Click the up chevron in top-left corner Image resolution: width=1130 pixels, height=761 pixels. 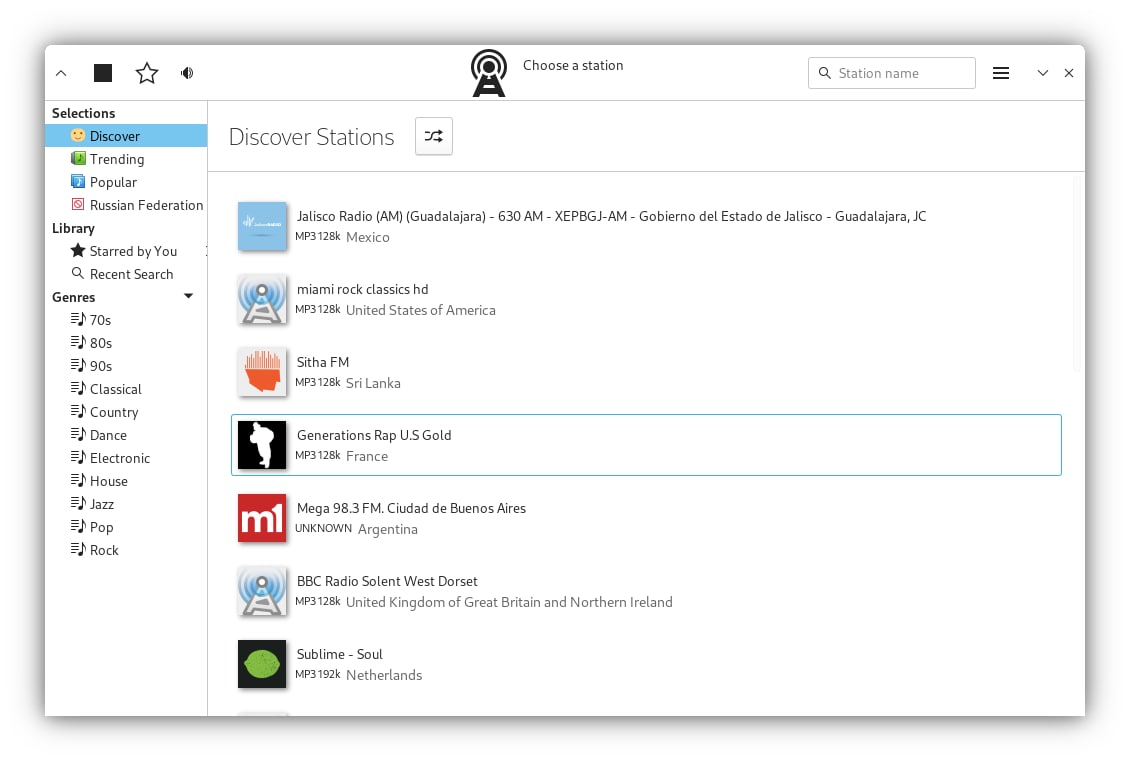click(61, 73)
